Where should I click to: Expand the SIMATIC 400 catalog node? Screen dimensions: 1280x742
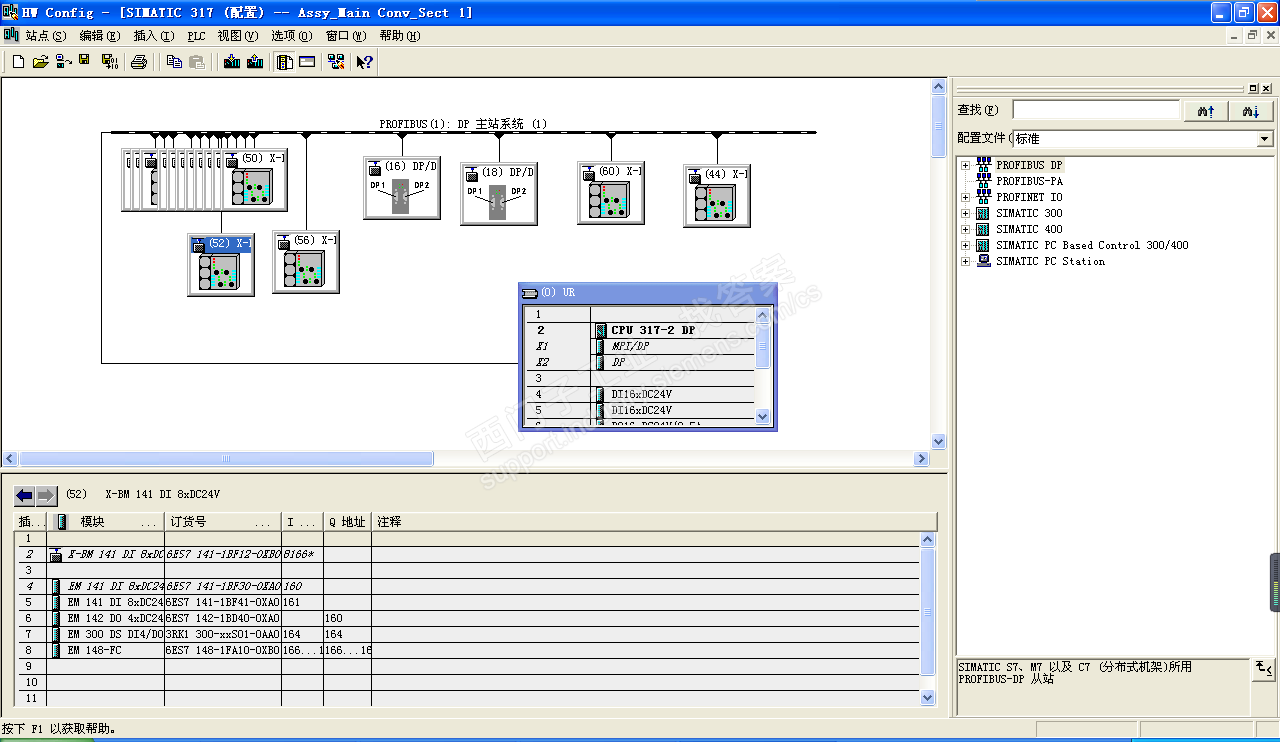pyautogui.click(x=965, y=229)
